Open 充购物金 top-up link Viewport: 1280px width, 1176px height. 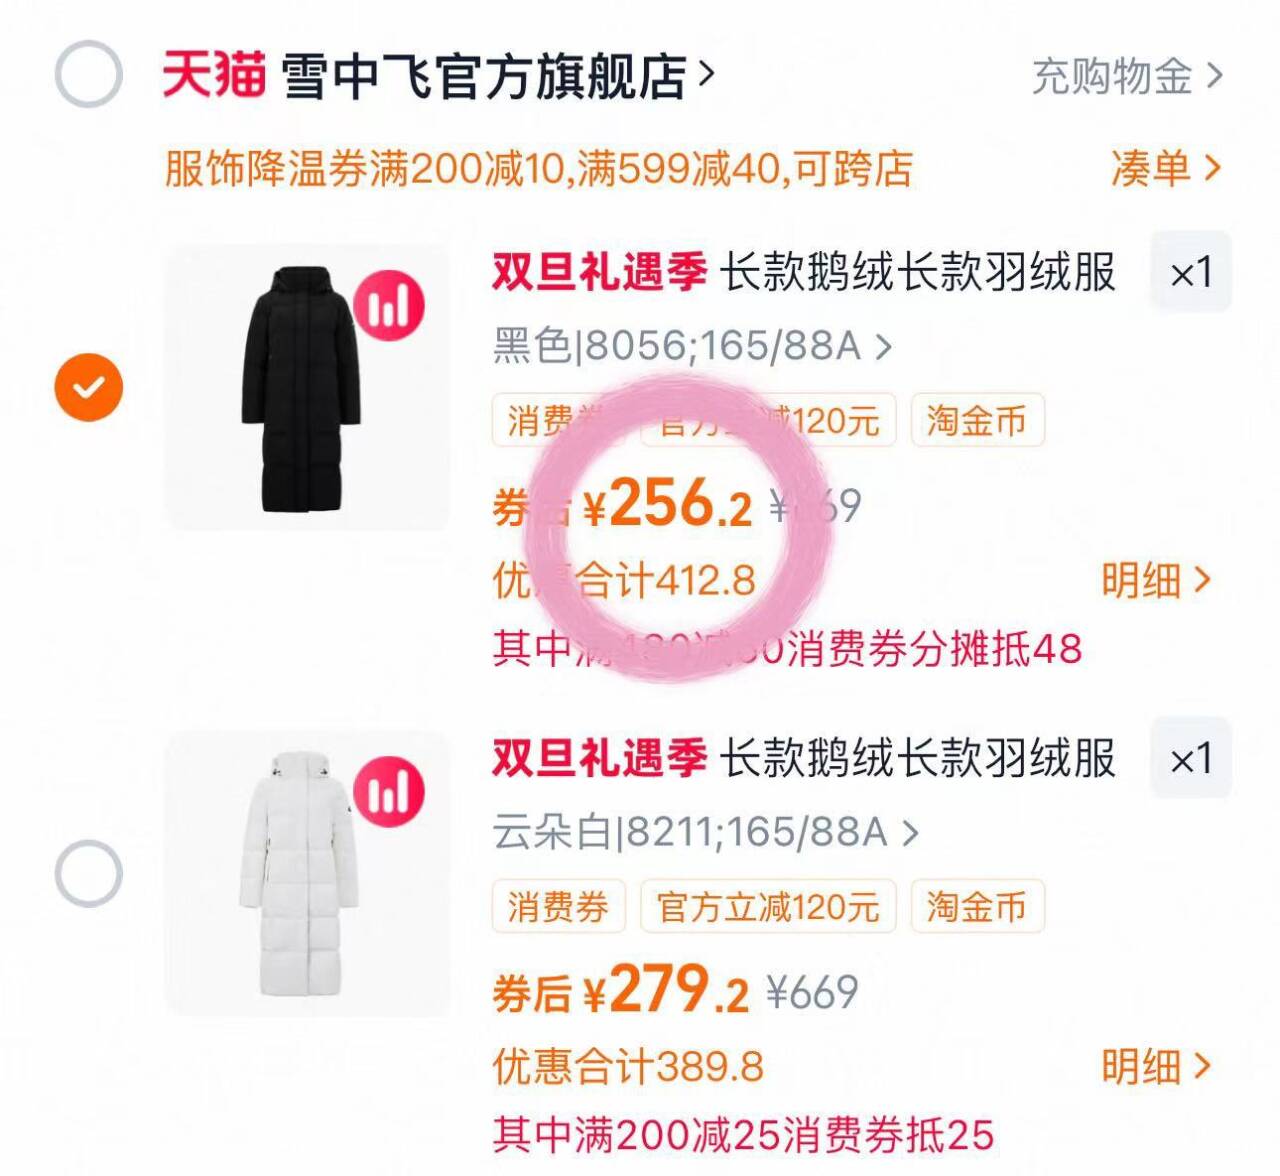(1127, 76)
